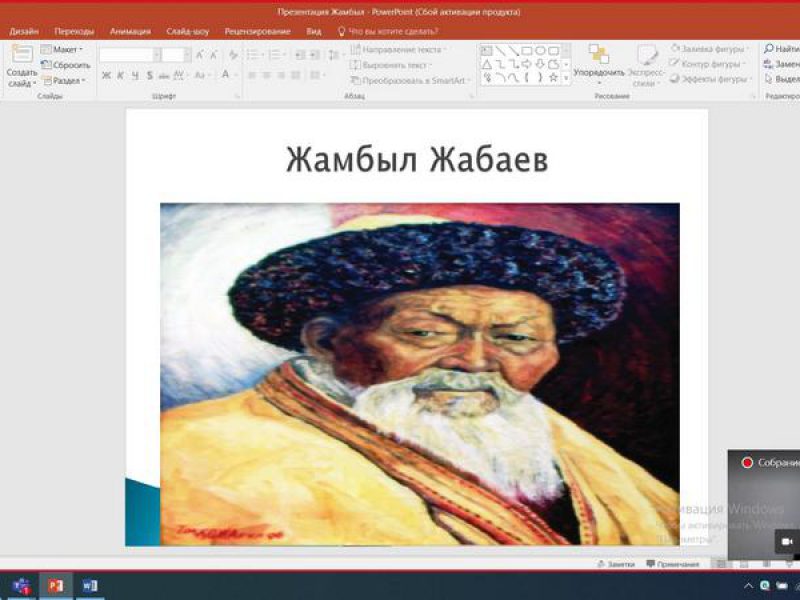Open the numbered list button
The width and height of the screenshot is (800, 600).
pos(277,55)
